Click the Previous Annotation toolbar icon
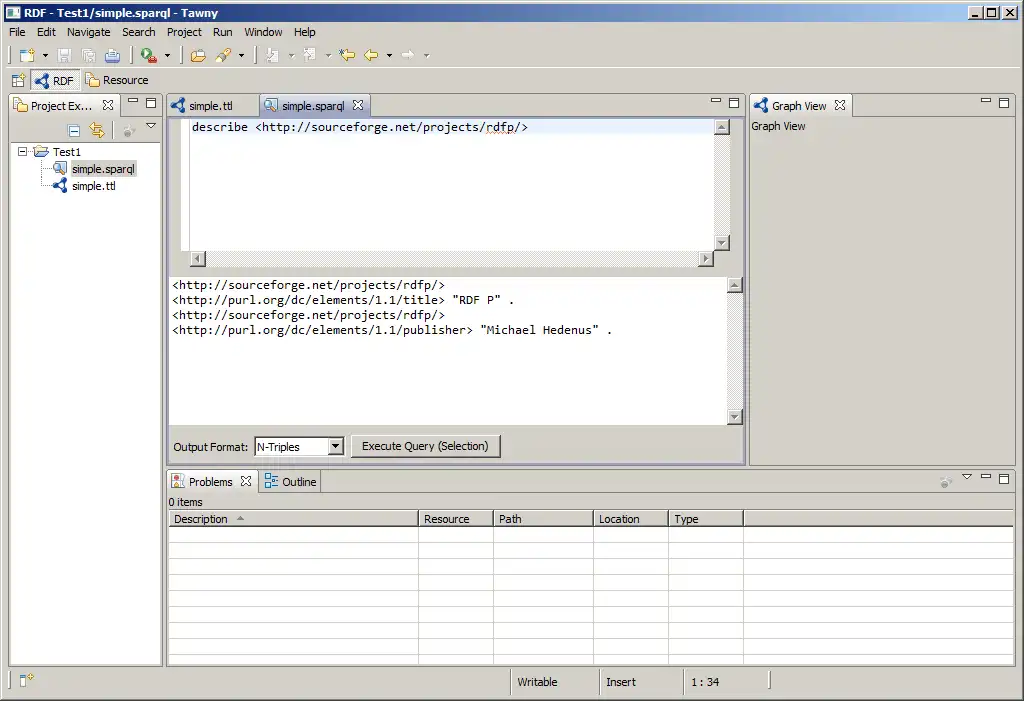 pyautogui.click(x=310, y=56)
